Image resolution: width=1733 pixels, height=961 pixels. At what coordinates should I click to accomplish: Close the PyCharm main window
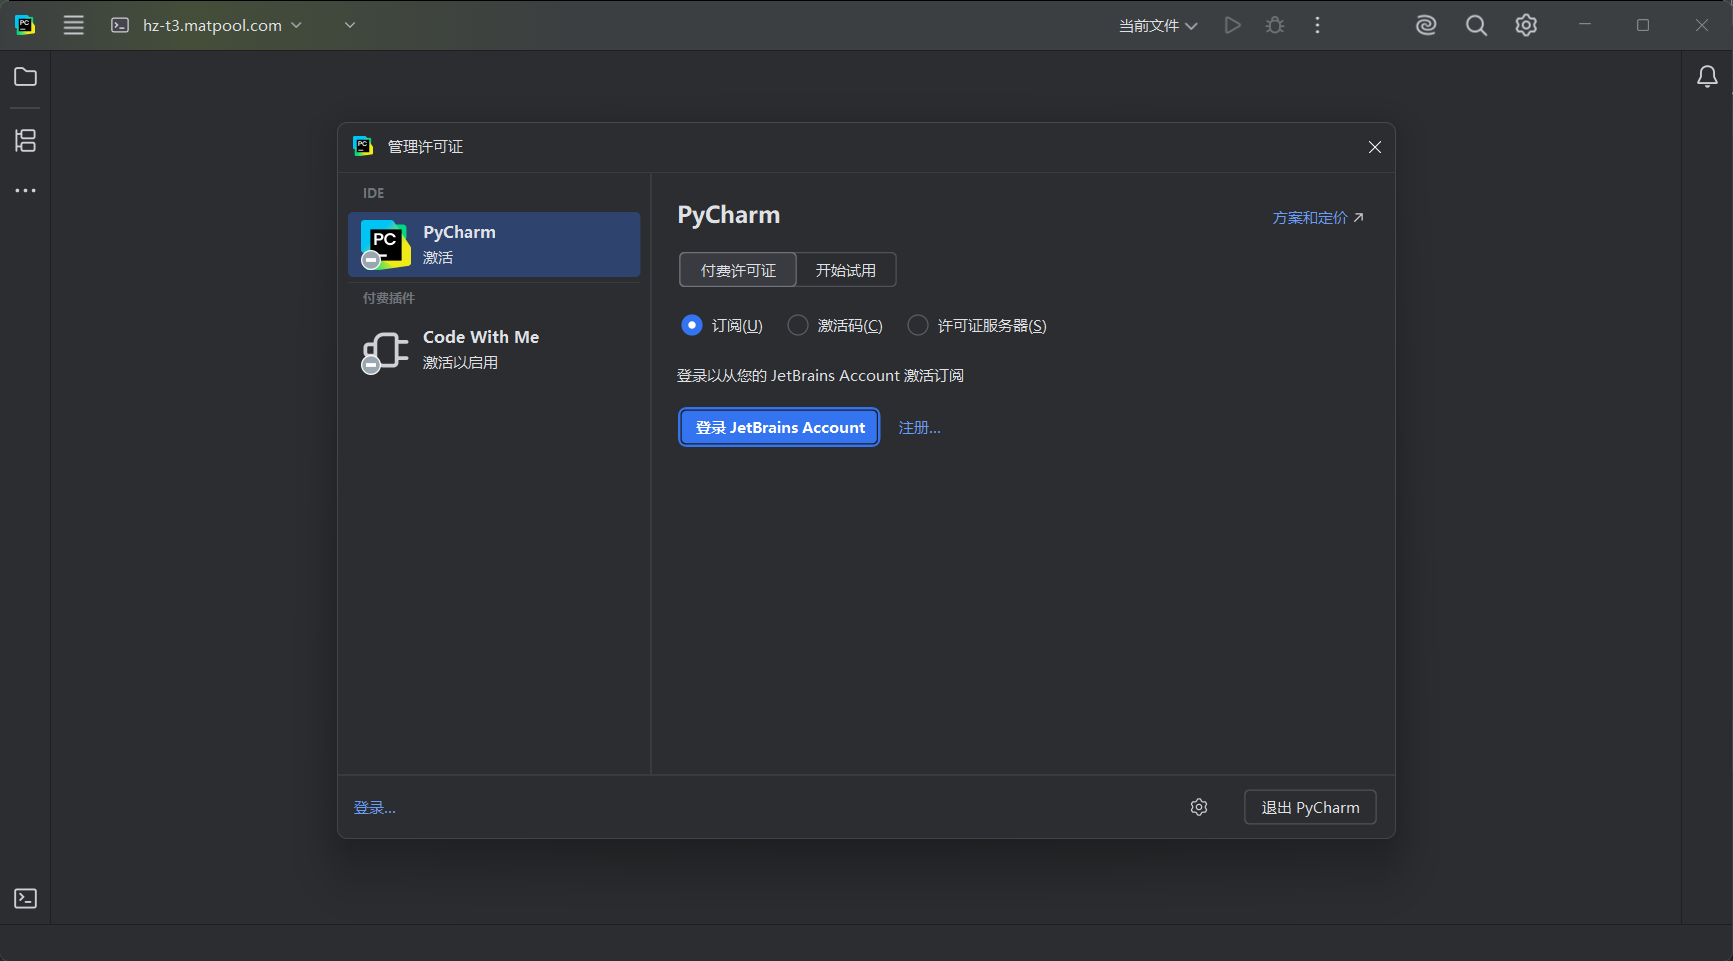[1702, 25]
